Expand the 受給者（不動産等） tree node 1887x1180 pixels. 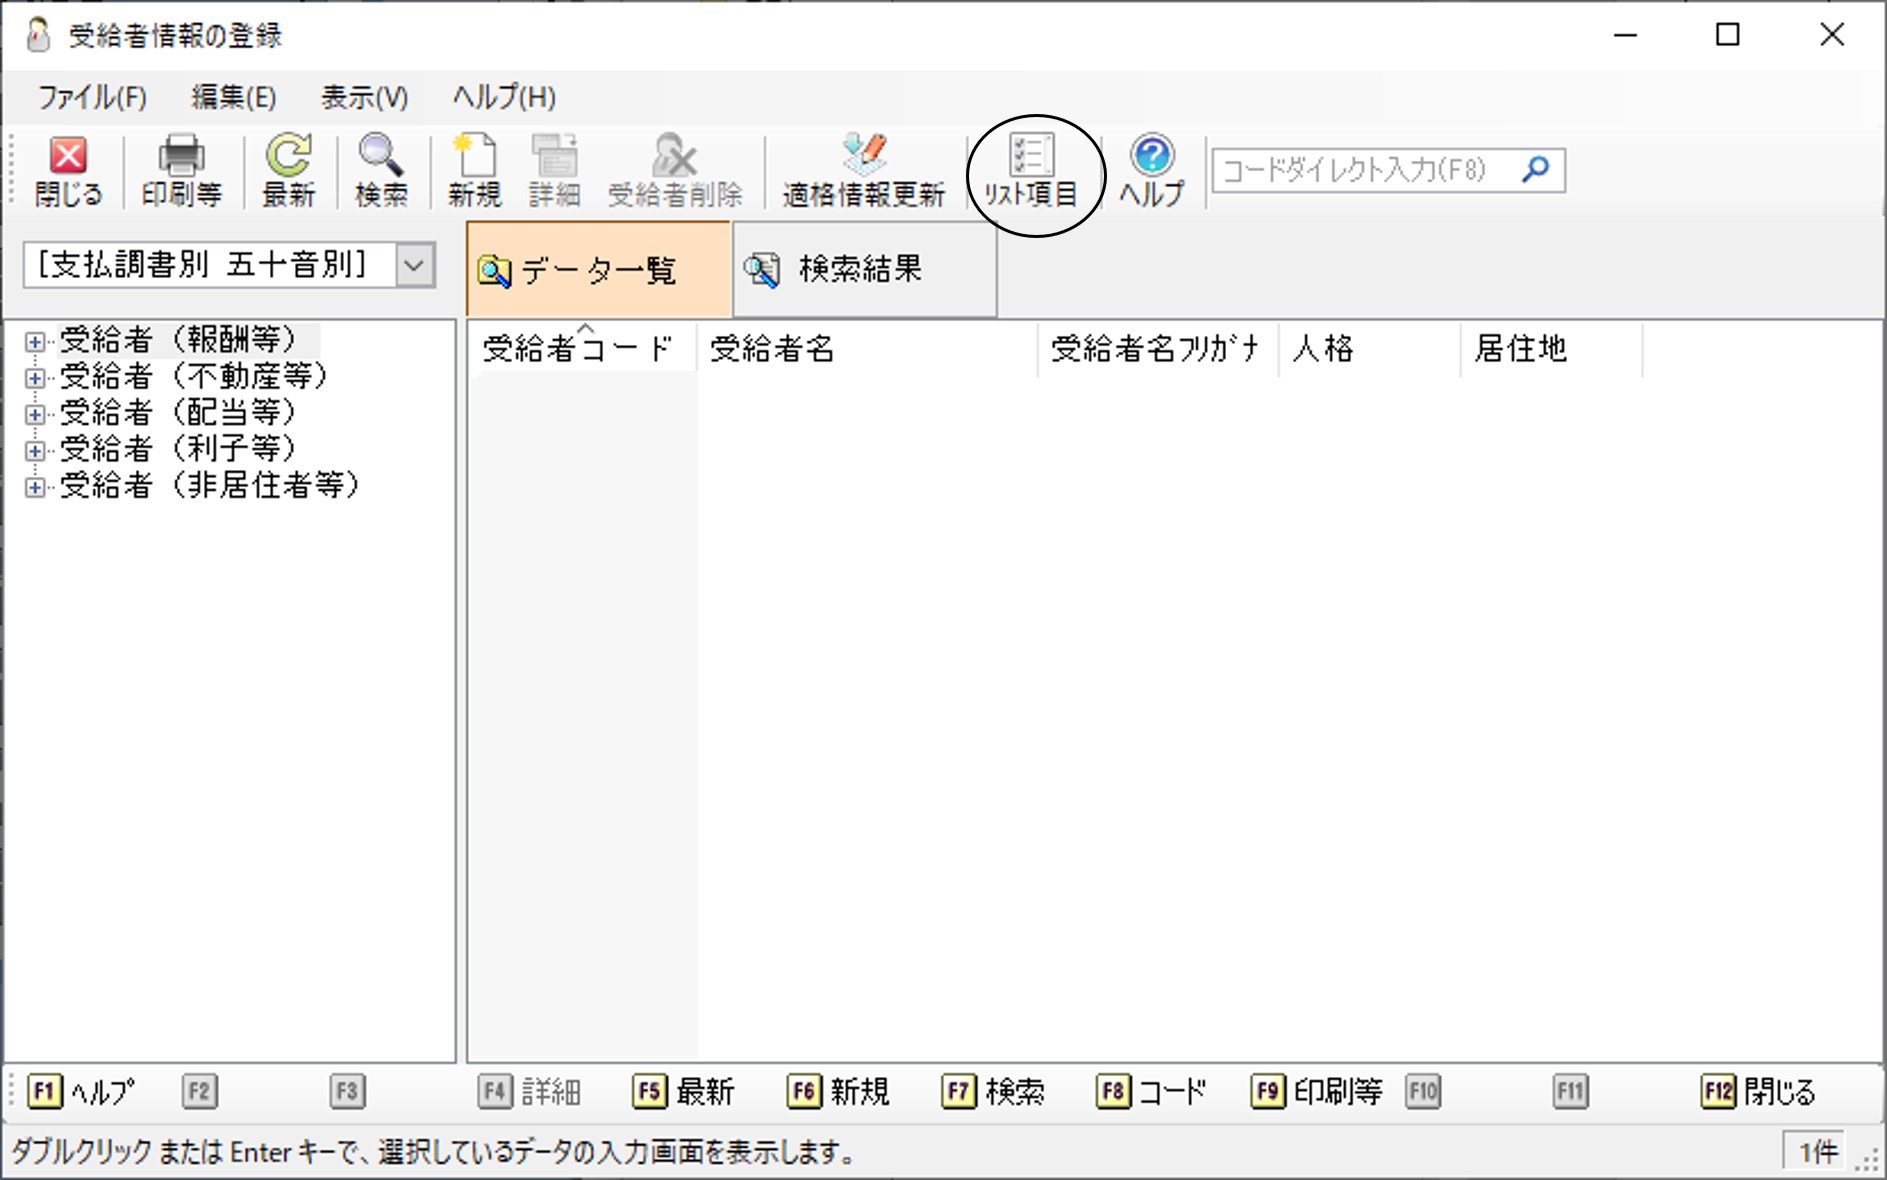[35, 378]
